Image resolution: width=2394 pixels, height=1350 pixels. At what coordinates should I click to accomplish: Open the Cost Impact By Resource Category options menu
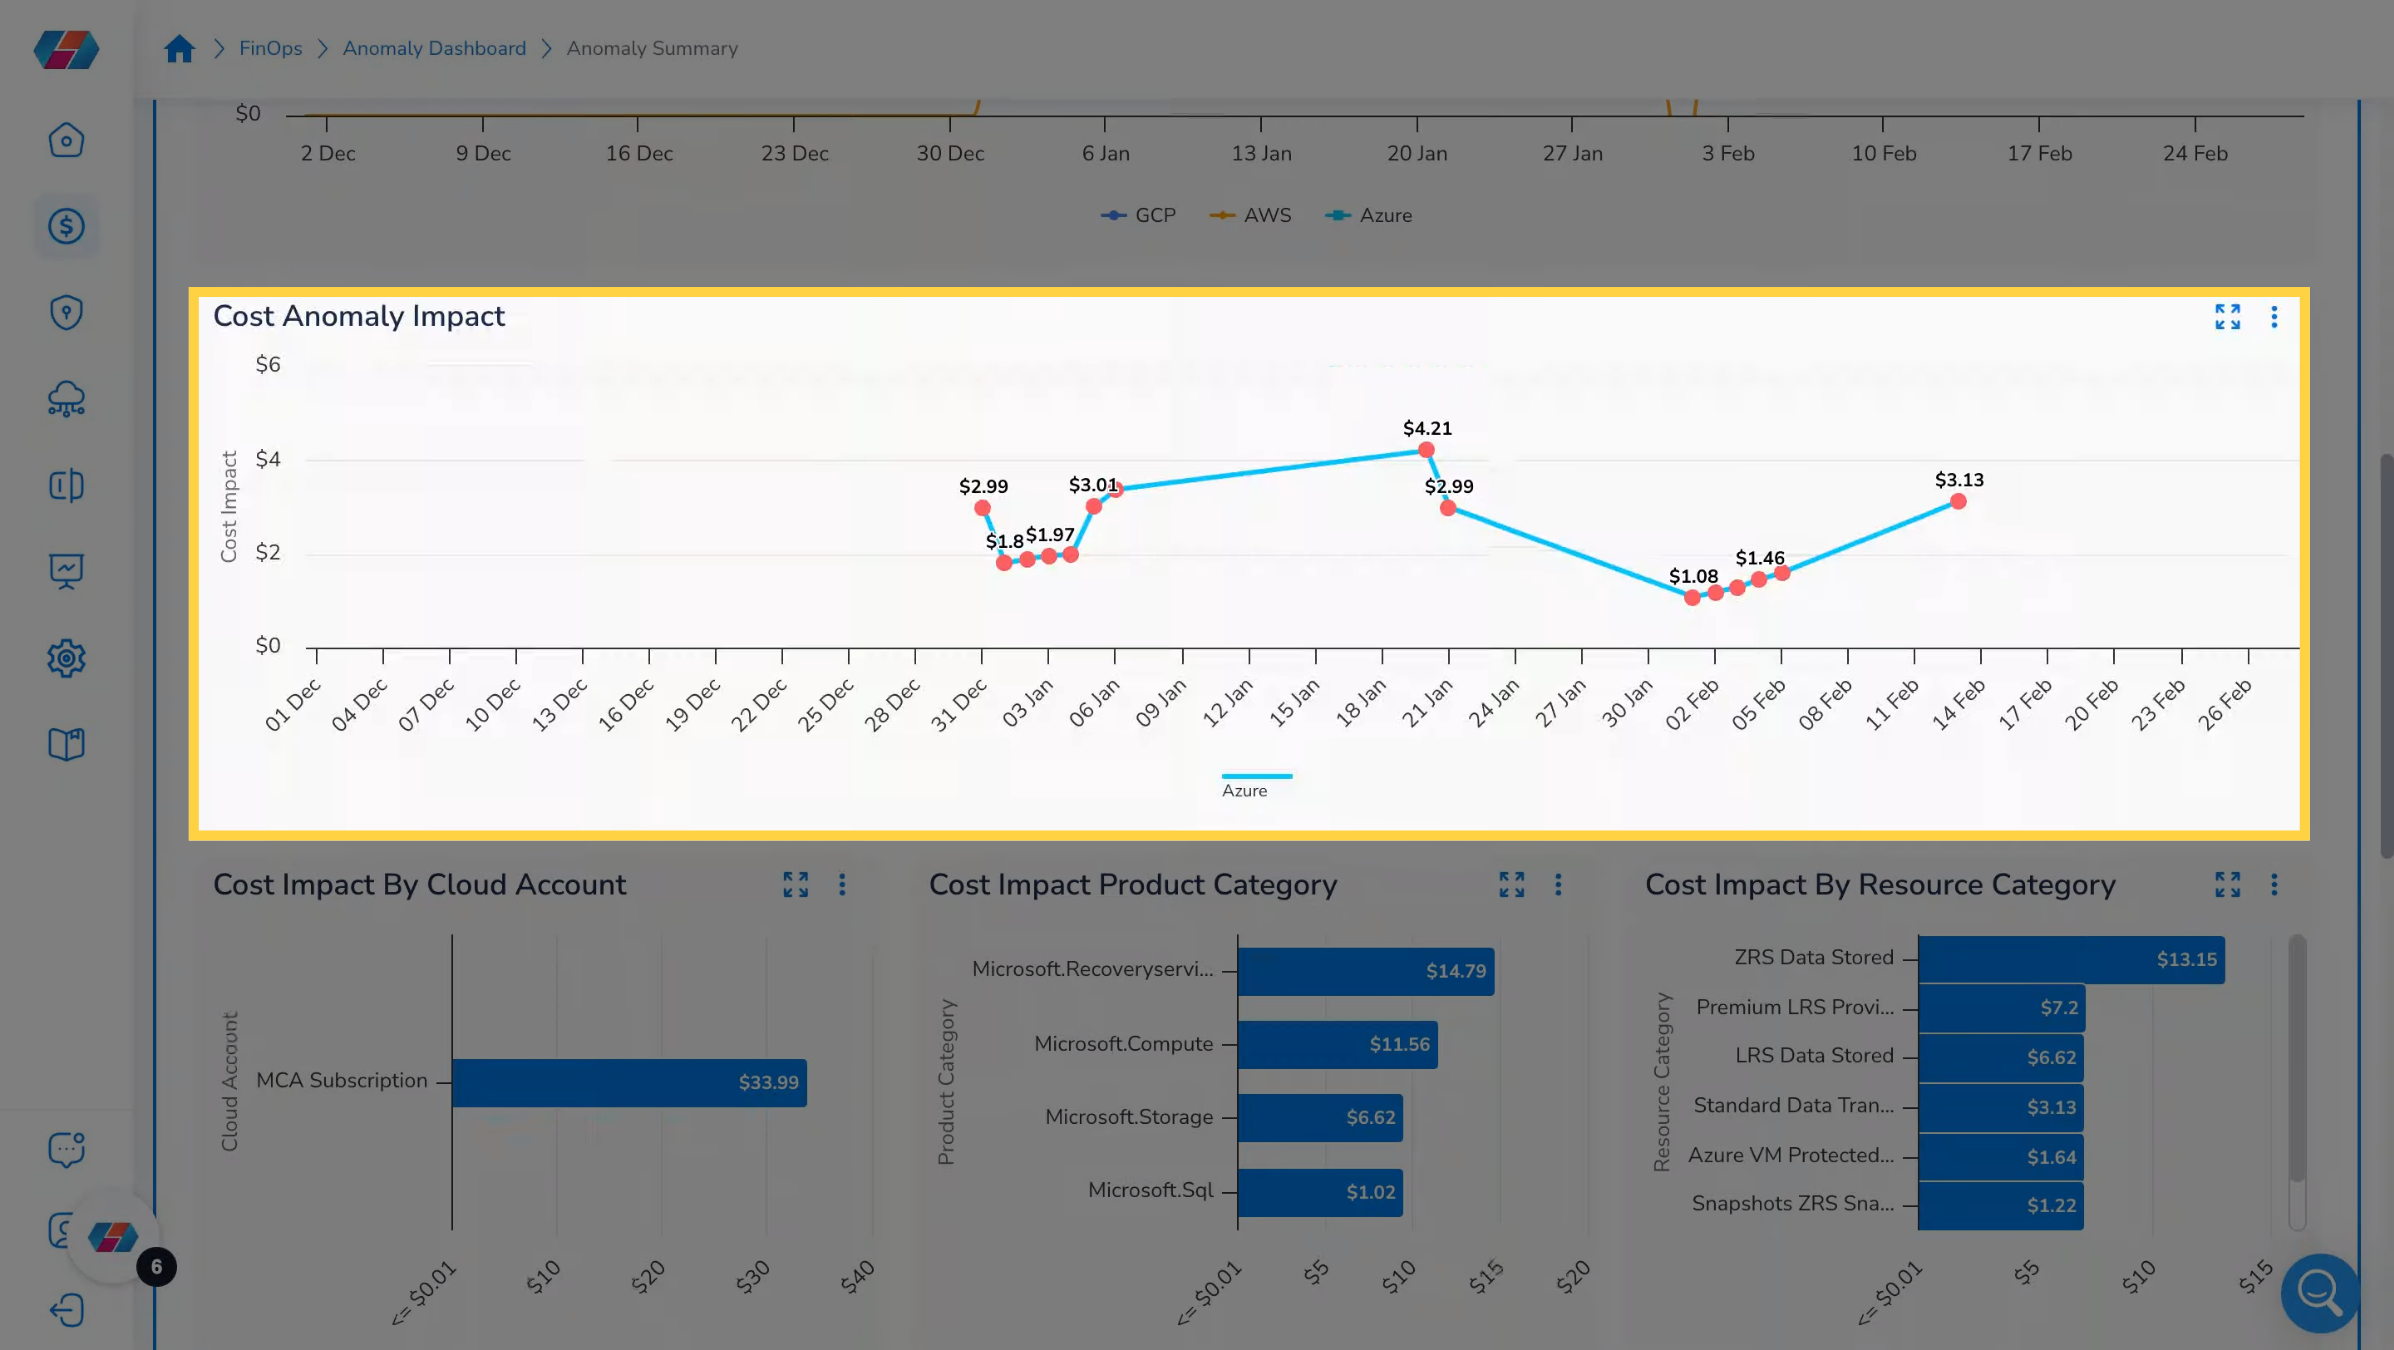coord(2274,885)
